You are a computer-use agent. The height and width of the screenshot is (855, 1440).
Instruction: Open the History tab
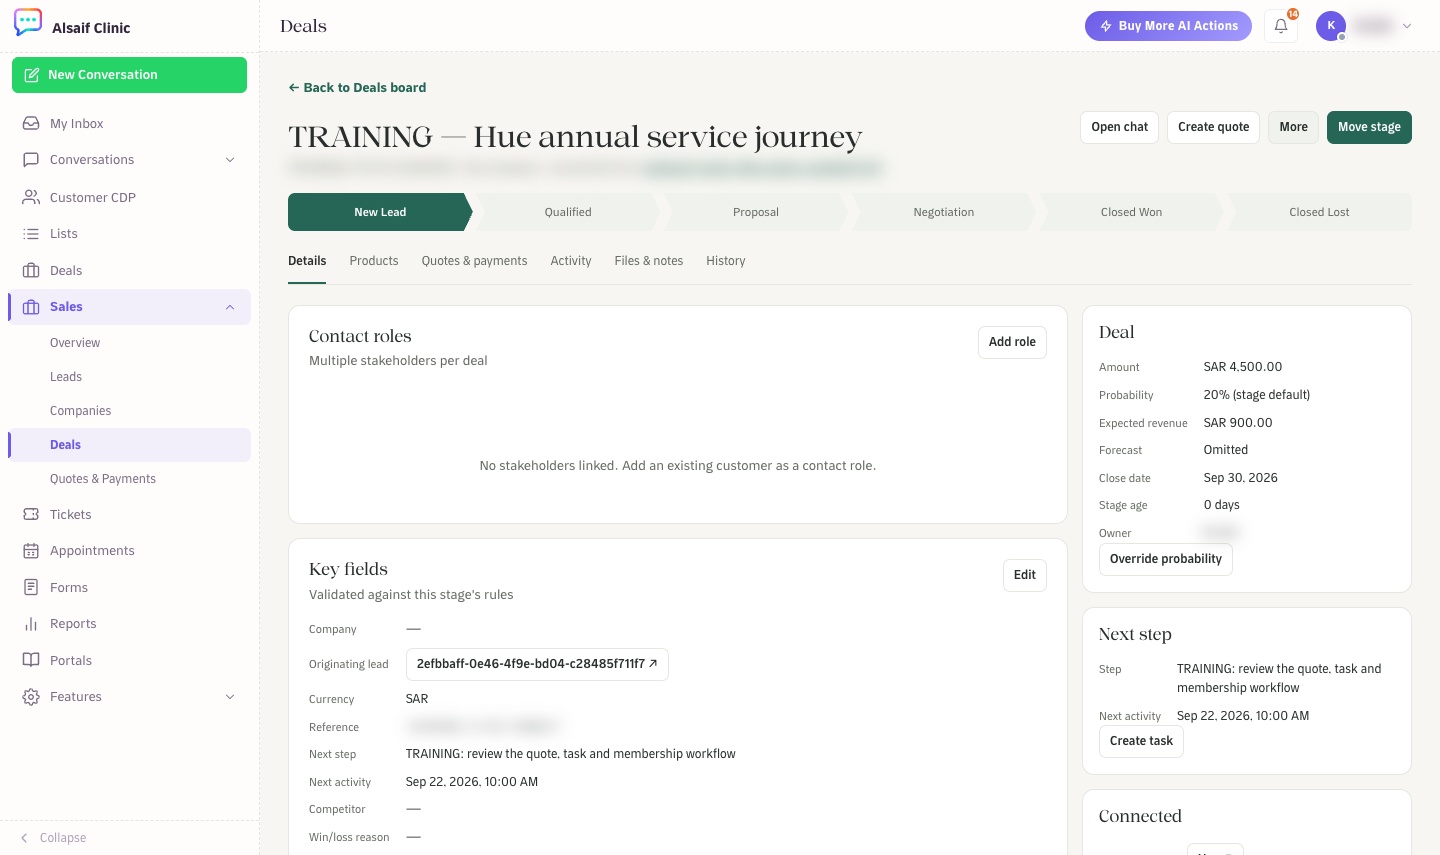(726, 261)
